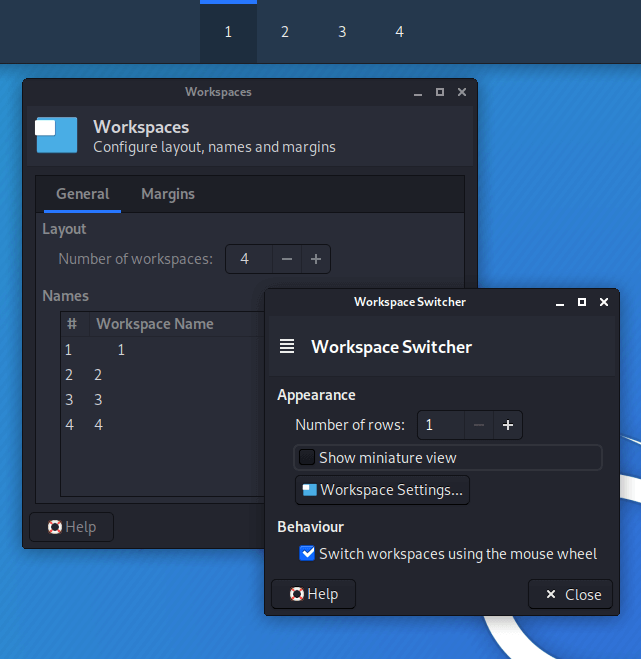Open the Margins tab
The image size is (641, 659).
click(168, 194)
